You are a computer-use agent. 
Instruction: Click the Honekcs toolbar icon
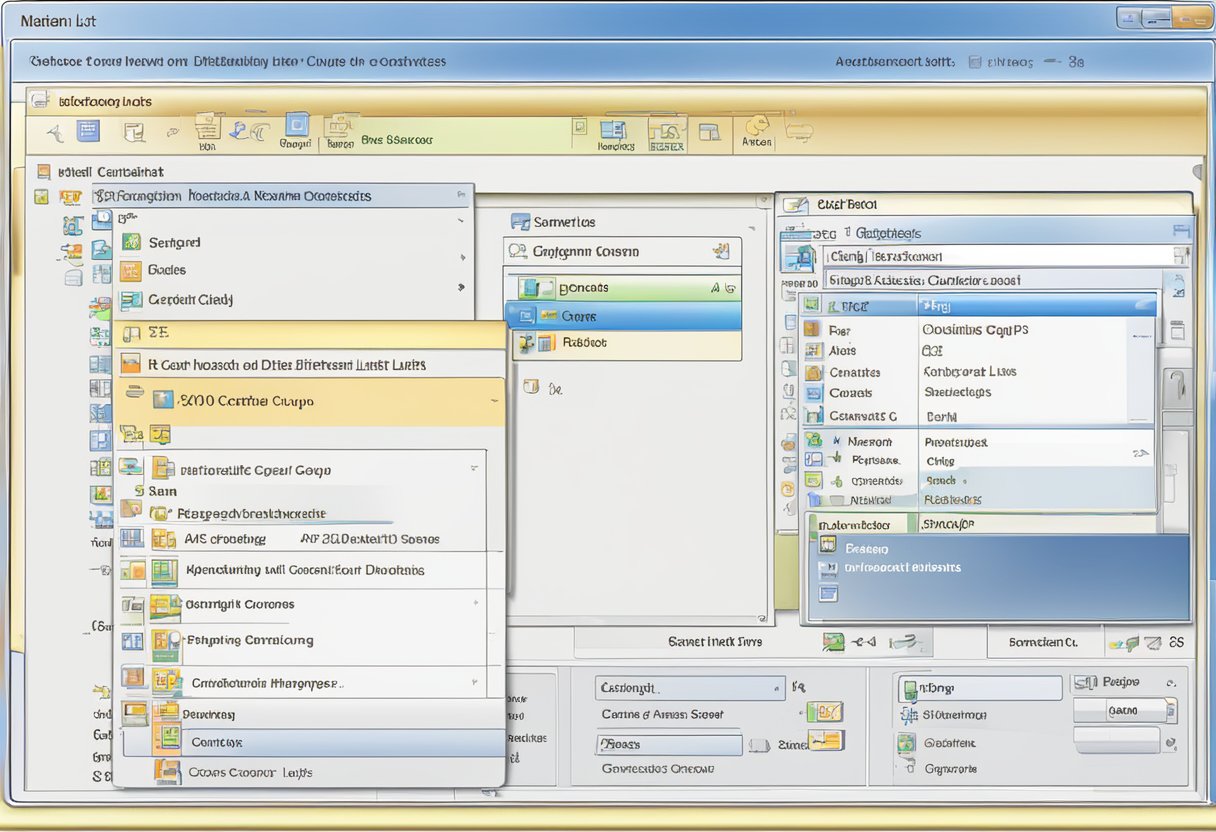point(612,130)
